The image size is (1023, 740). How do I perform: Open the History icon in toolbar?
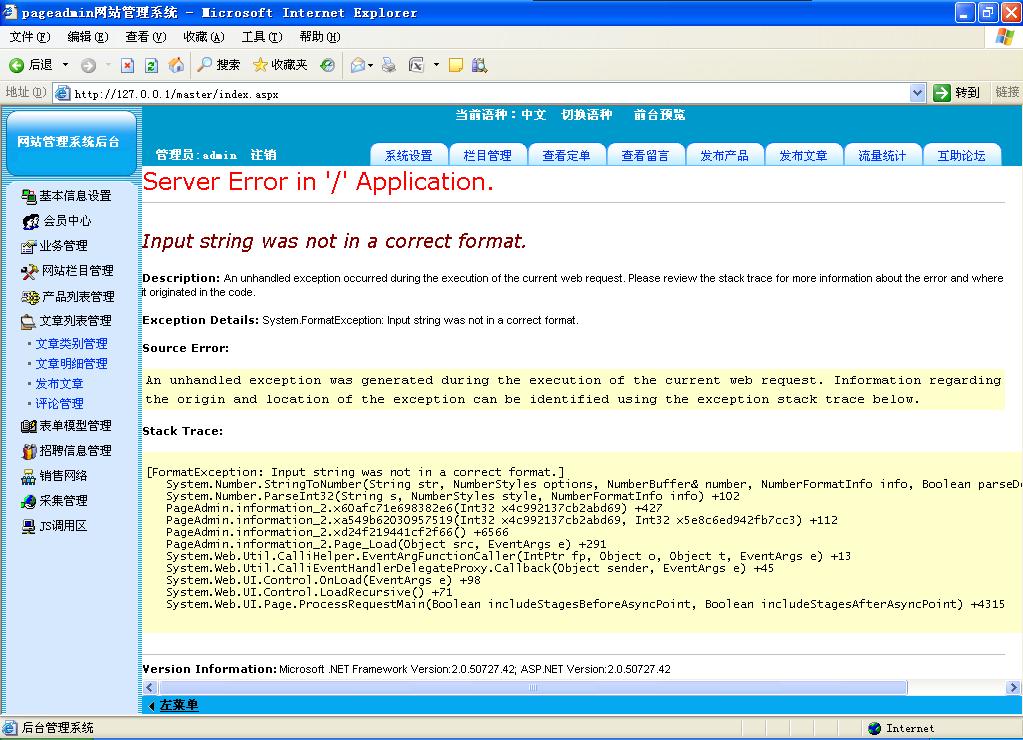(327, 65)
